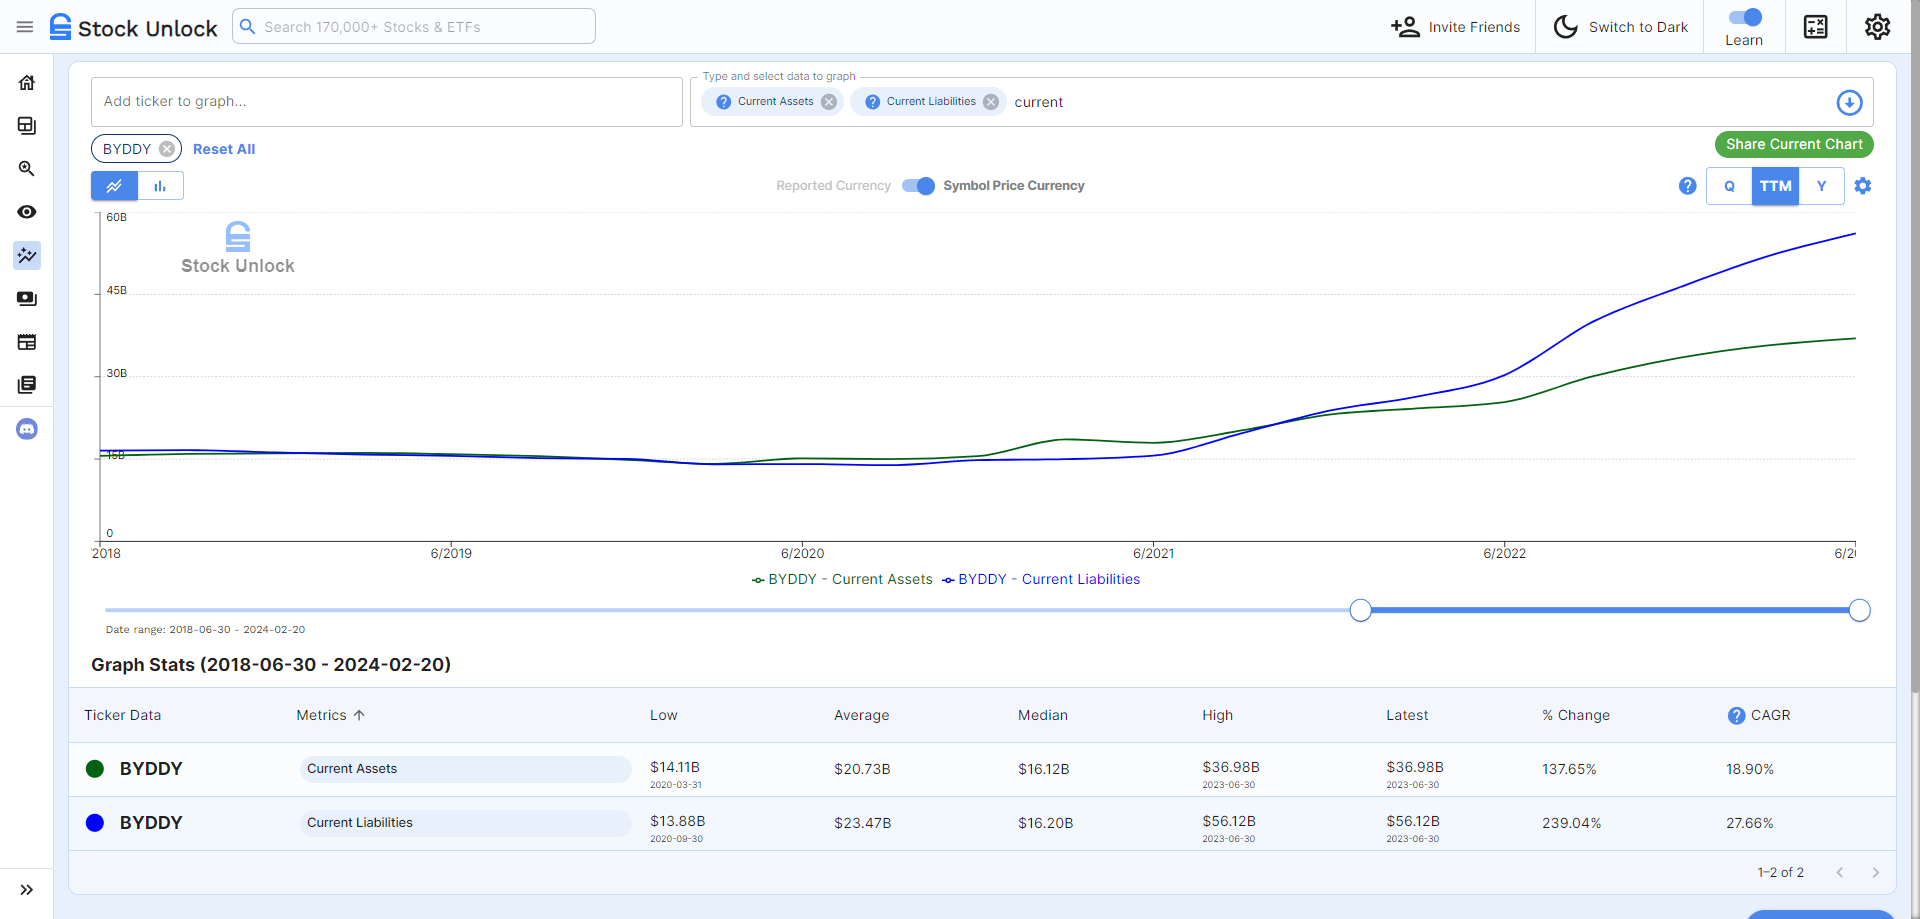The height and width of the screenshot is (919, 1920).
Task: Click the Current Liabilities metric pill in table
Action: pos(465,823)
